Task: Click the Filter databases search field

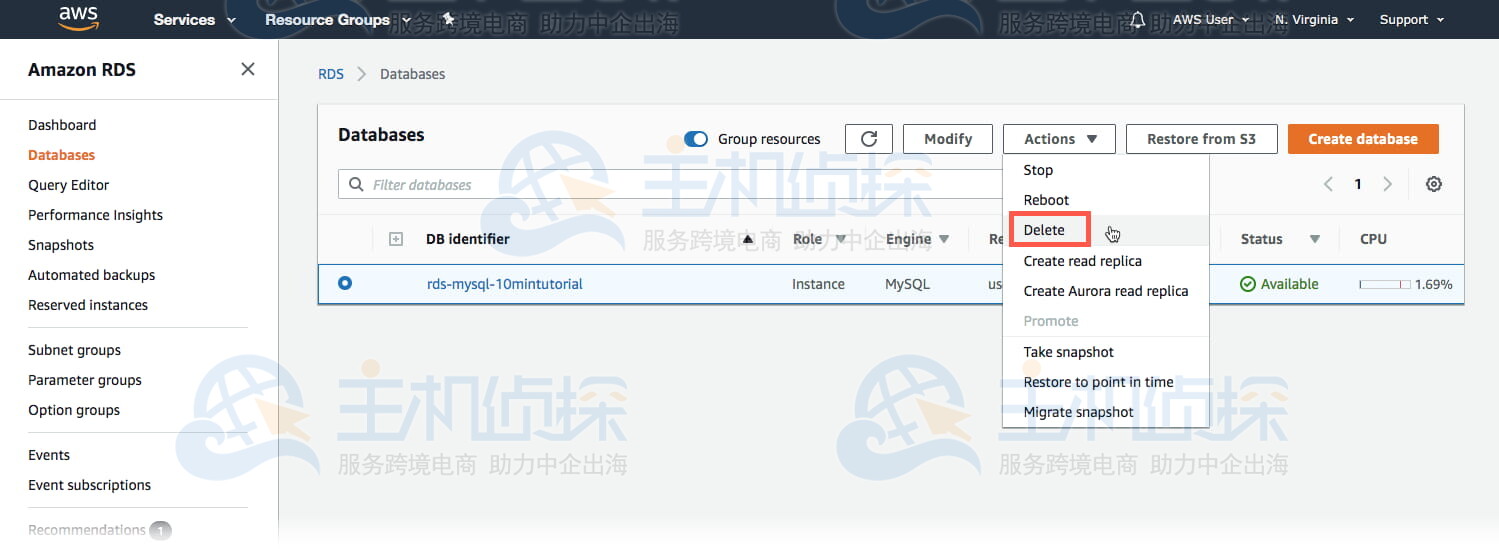Action: pos(672,185)
